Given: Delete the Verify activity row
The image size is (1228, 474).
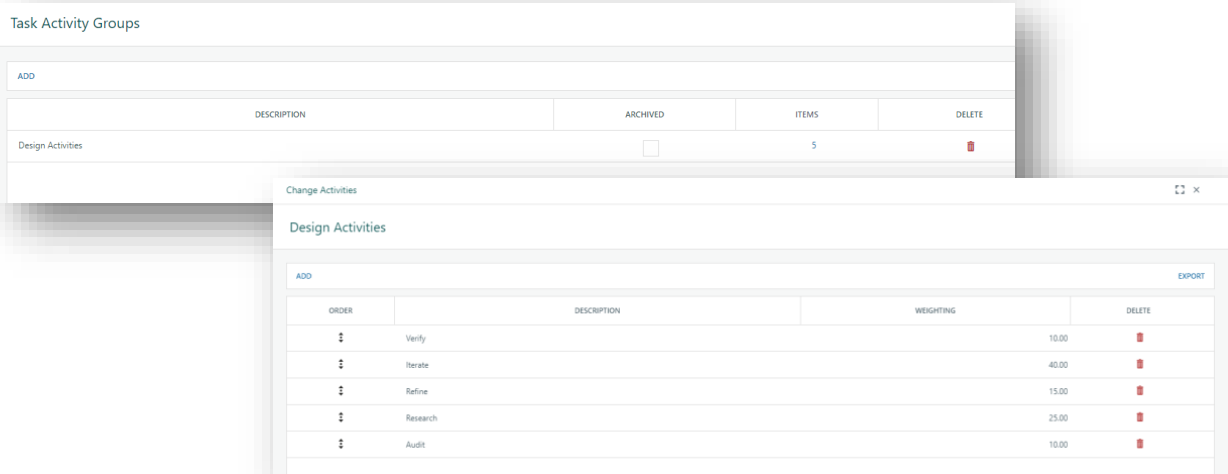Looking at the screenshot, I should (1140, 338).
